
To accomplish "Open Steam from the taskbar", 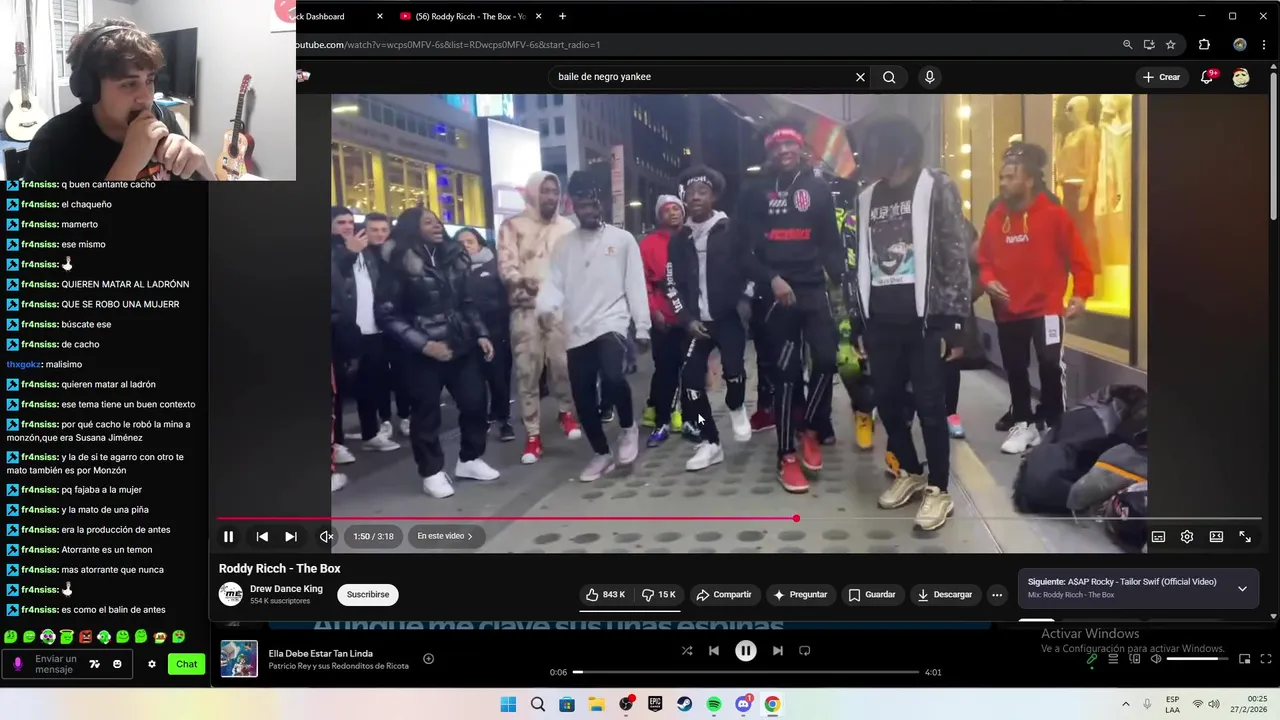I will [685, 704].
